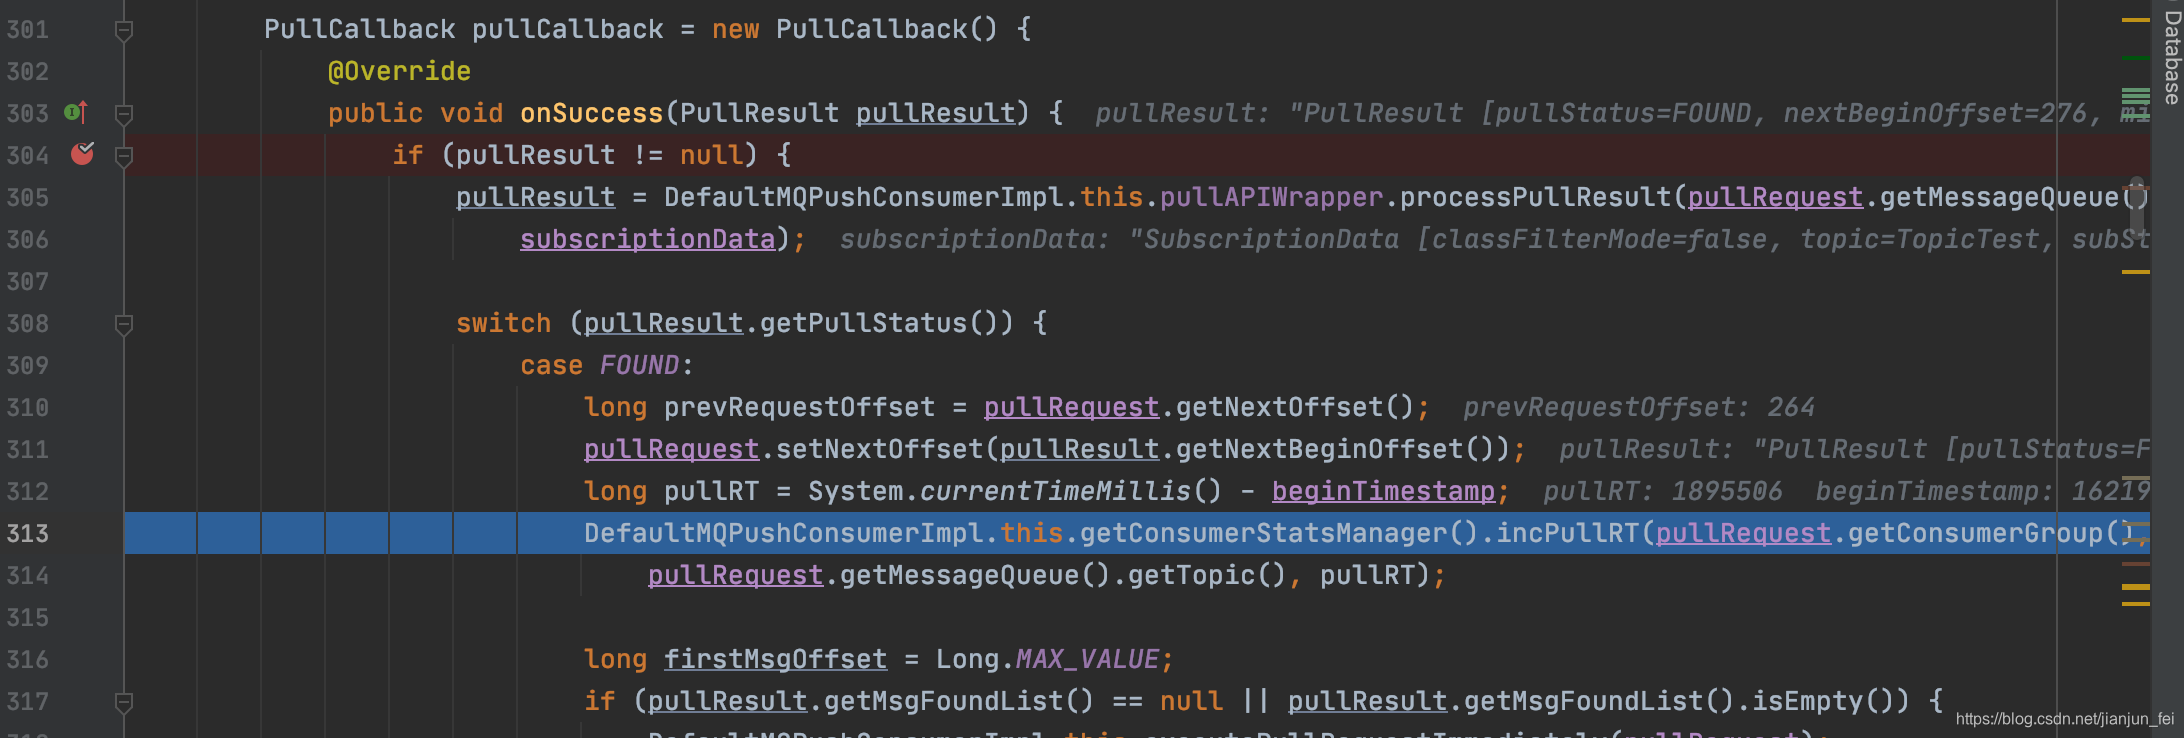Click the new PullCallback() constructor on line 301
The image size is (2184, 738).
(855, 29)
